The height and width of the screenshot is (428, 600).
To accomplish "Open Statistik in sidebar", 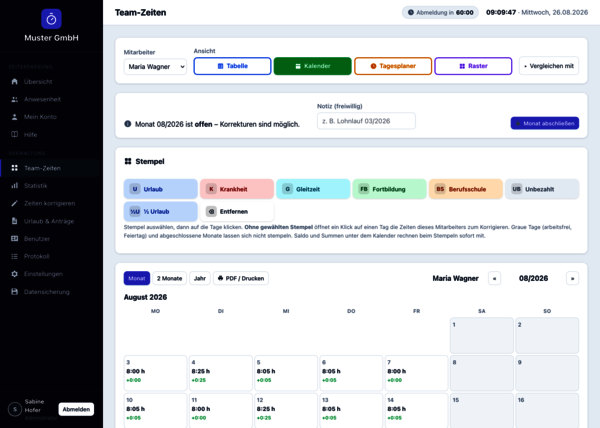I will tap(51, 186).
